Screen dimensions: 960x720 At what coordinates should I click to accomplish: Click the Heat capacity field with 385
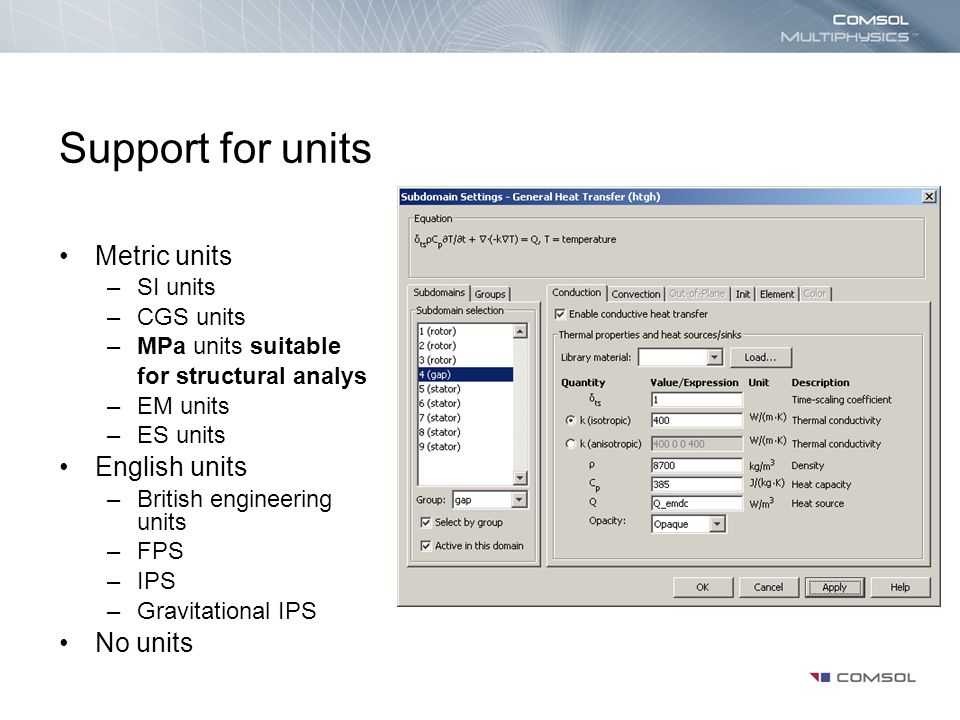tap(697, 484)
